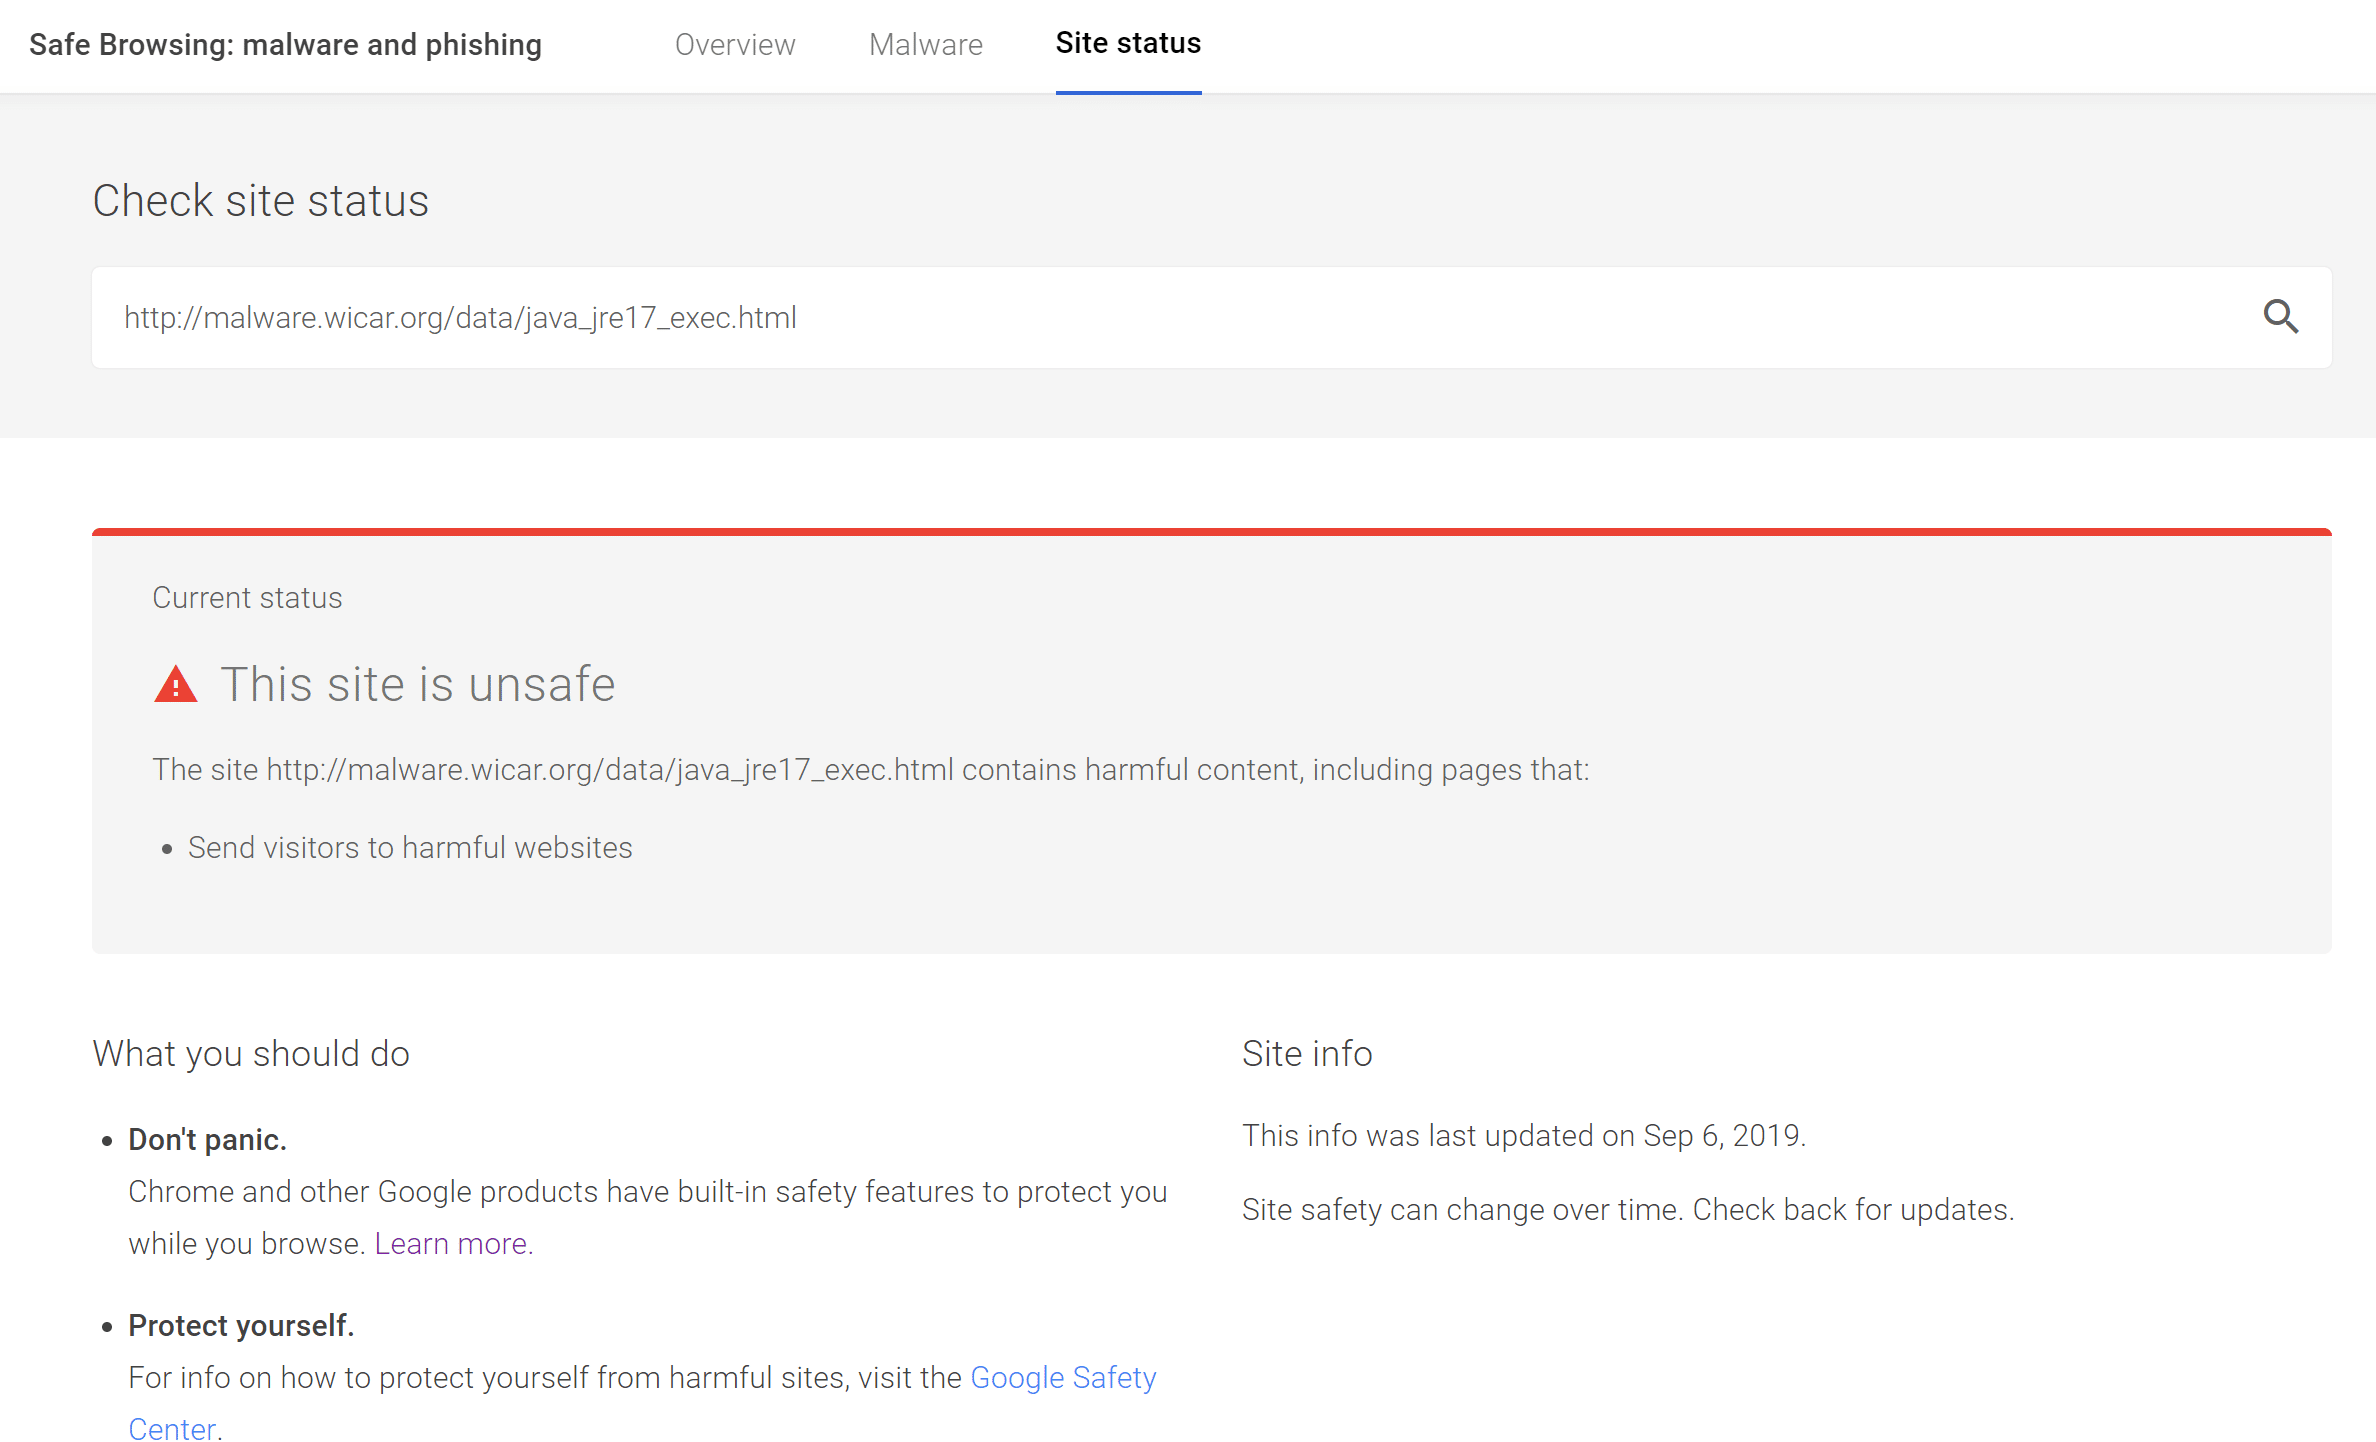
Task: Click the last updated date text
Action: click(x=1524, y=1135)
